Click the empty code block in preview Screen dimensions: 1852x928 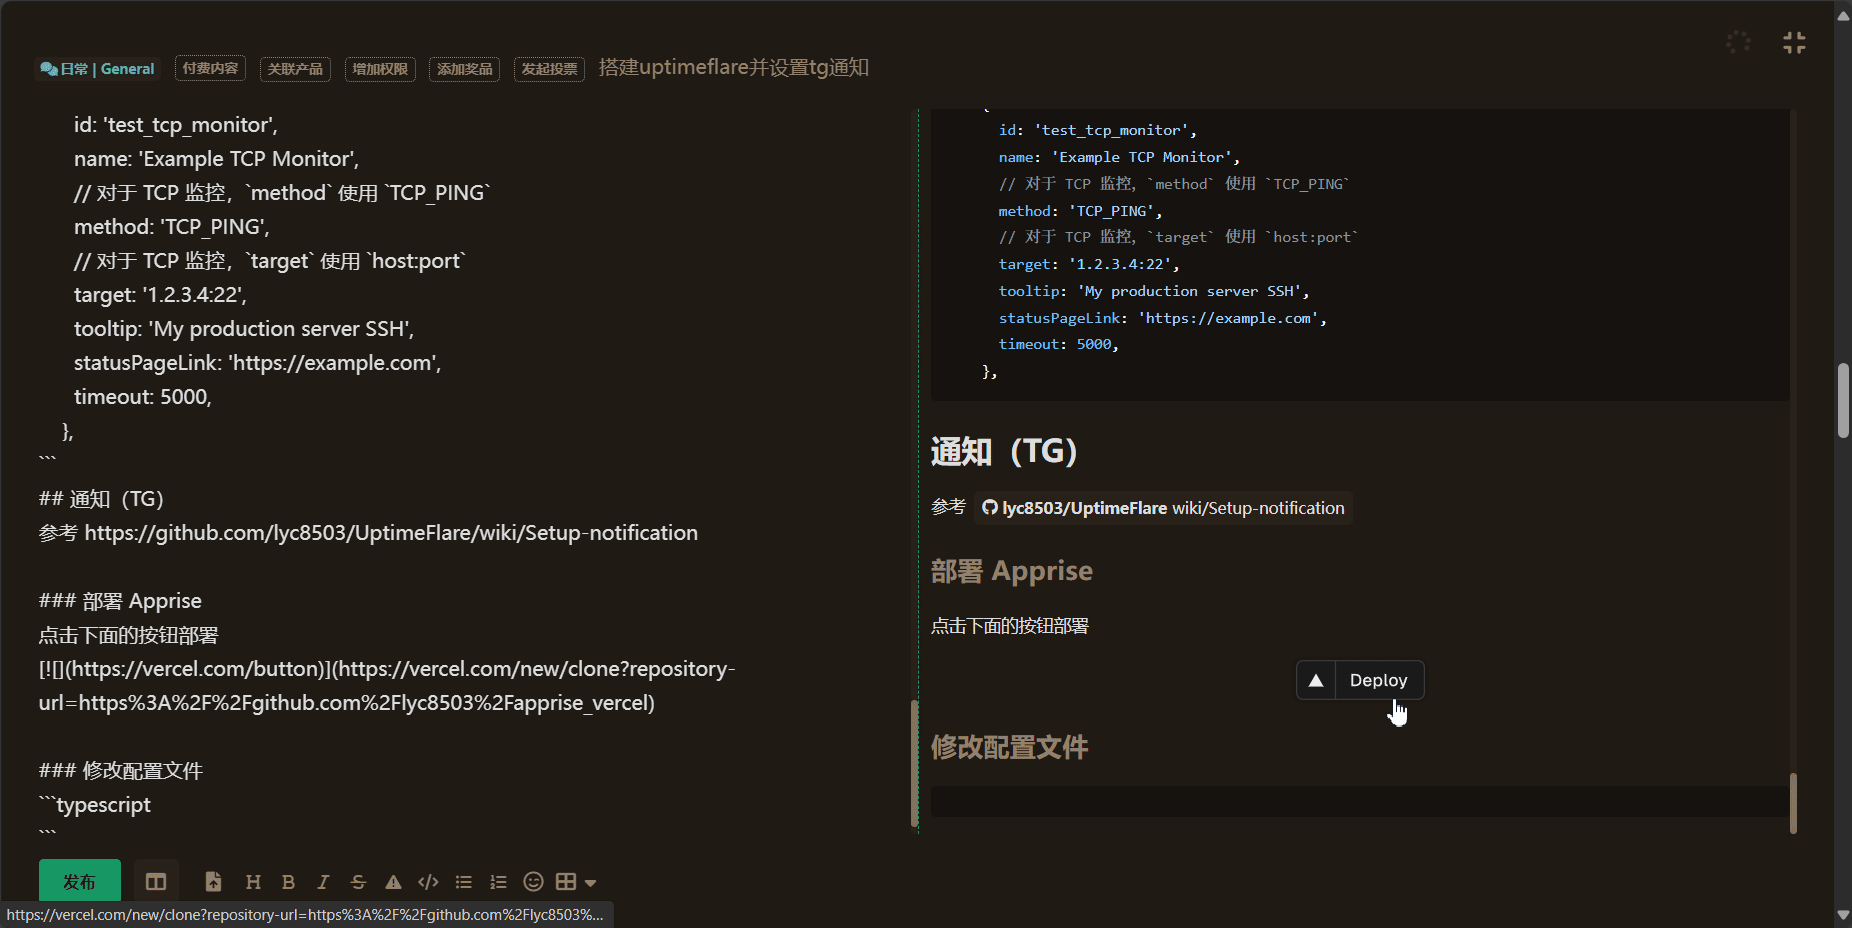[x=1359, y=801]
